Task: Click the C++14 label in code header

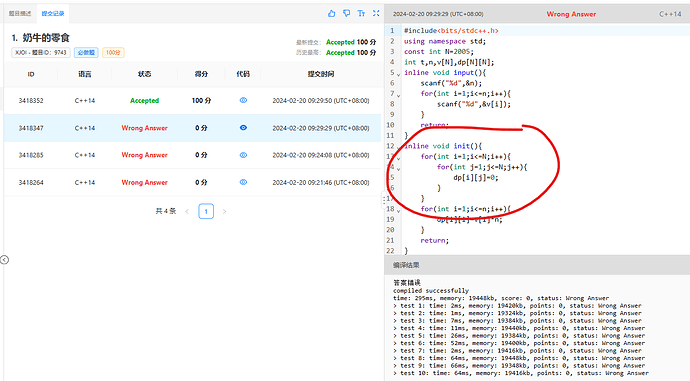Action: [x=670, y=14]
